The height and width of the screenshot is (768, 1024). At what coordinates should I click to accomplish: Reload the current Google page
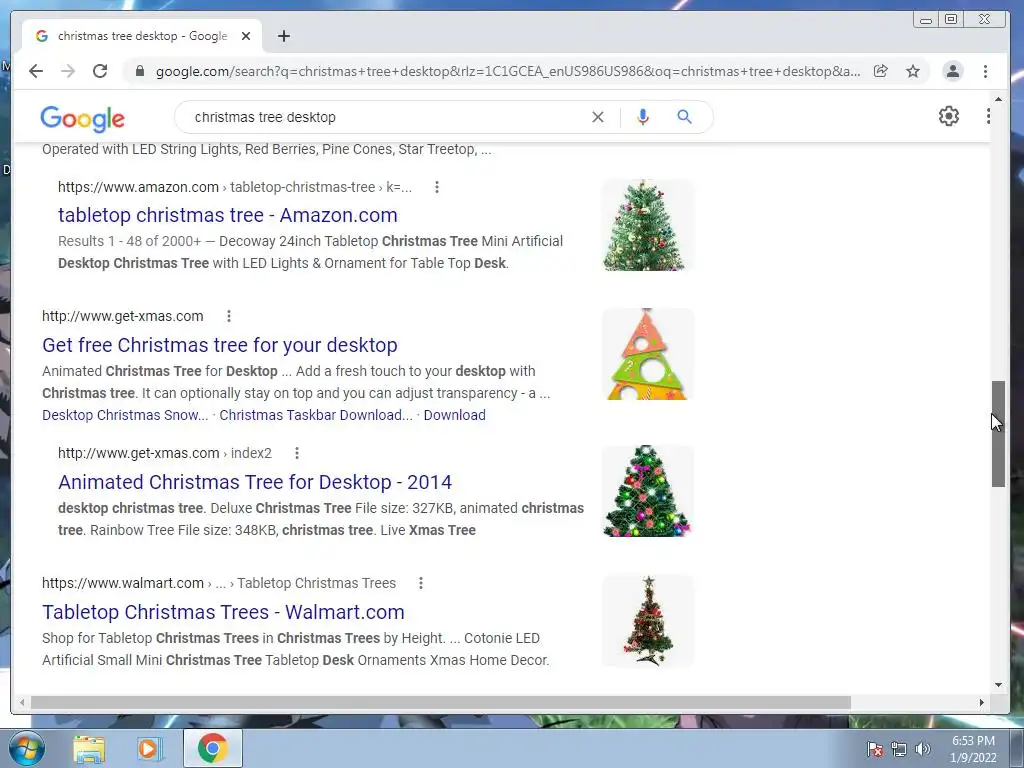100,71
